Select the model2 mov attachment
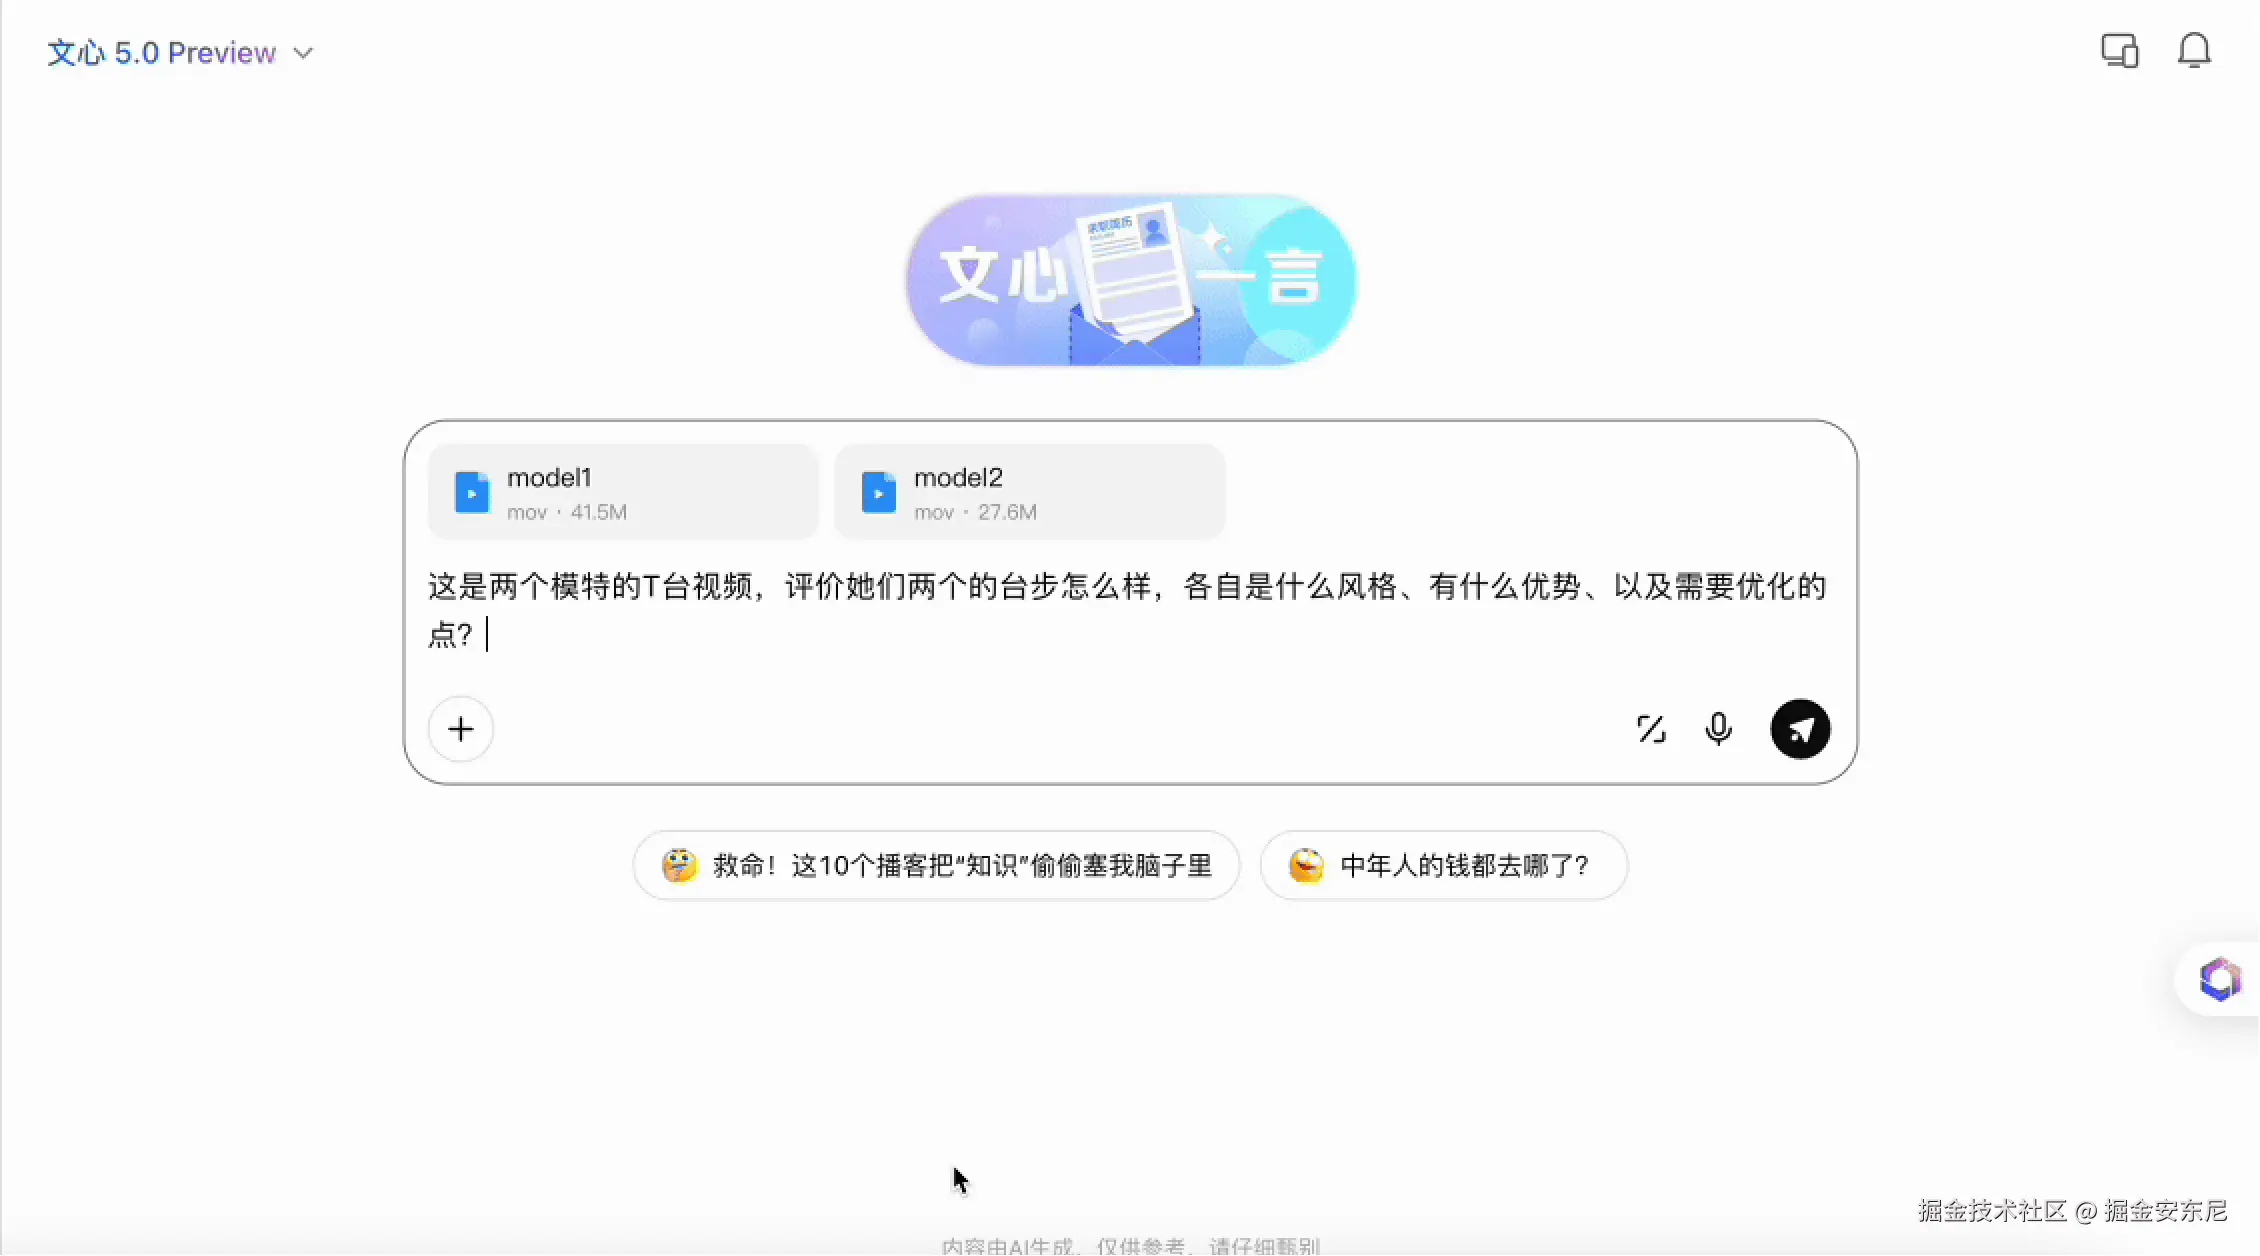The image size is (2260, 1256). click(1029, 493)
